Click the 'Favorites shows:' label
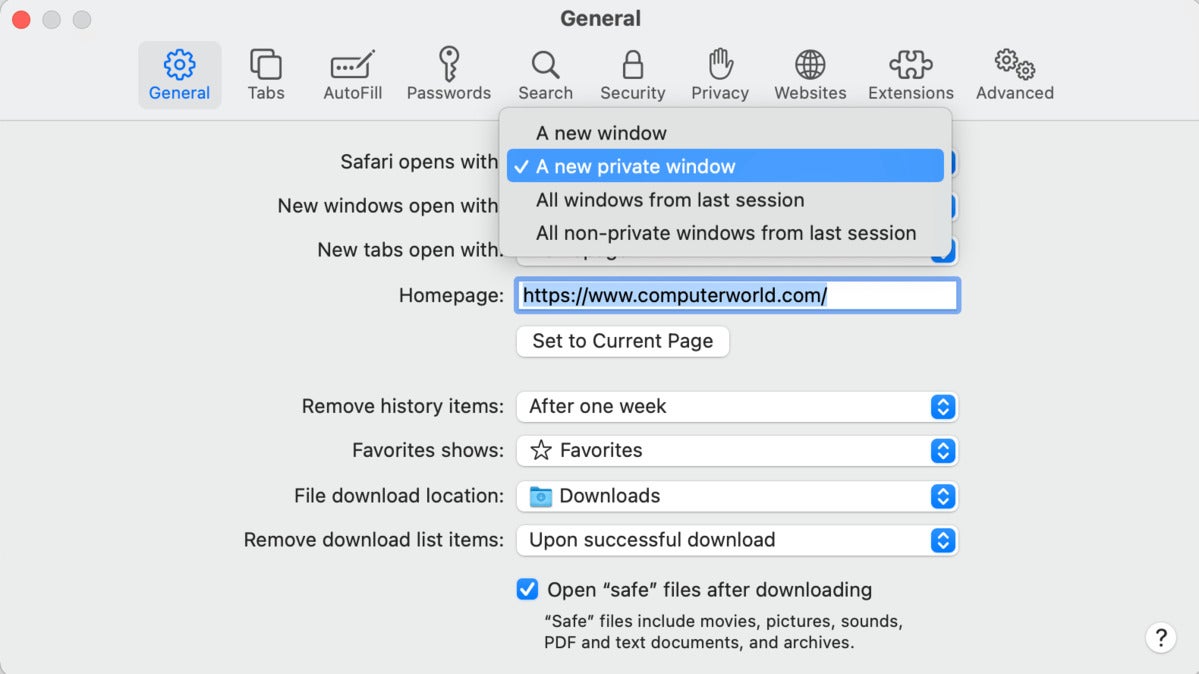 tap(428, 450)
